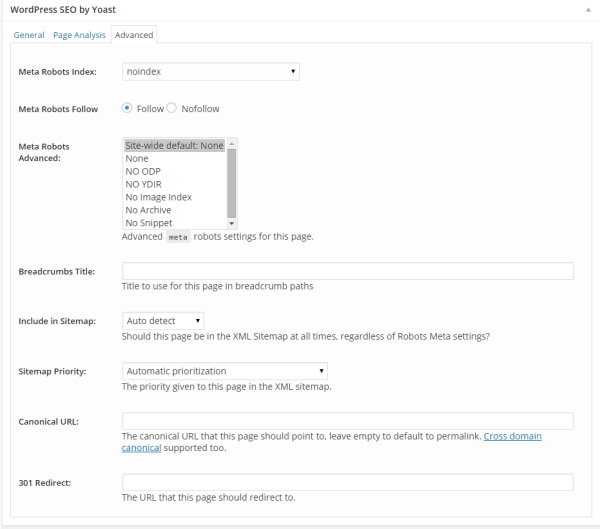Select the Follow radio button
The height and width of the screenshot is (529, 600).
[127, 108]
